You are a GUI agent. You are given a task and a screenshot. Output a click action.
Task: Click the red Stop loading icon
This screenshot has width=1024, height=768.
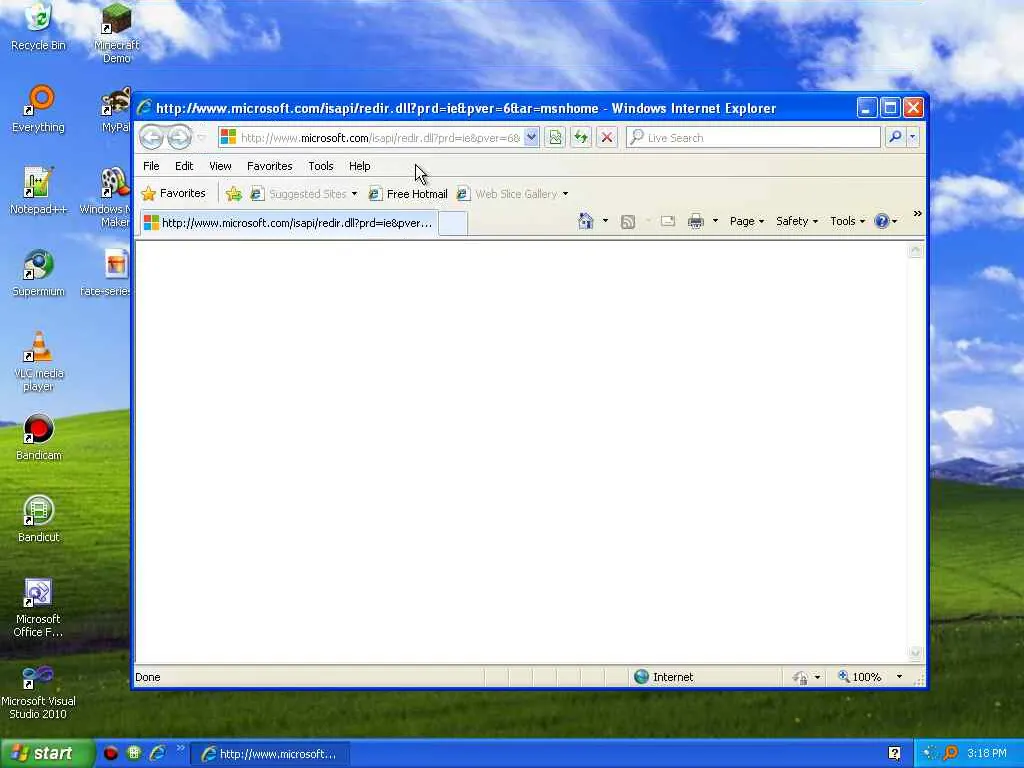(607, 138)
